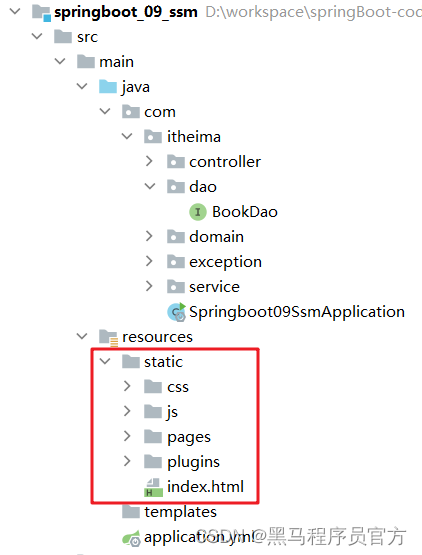422x555 pixels.
Task: Select the js folder label
Action: click(172, 412)
